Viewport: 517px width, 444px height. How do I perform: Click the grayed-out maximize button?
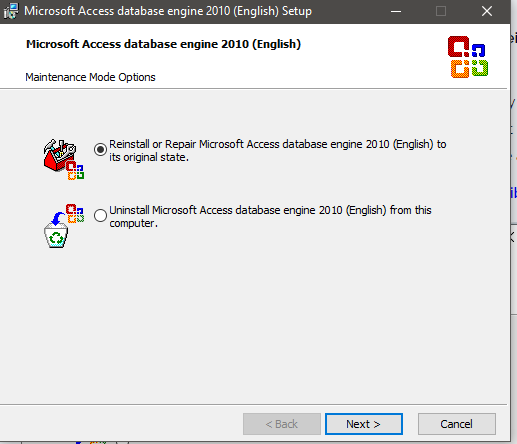point(441,11)
